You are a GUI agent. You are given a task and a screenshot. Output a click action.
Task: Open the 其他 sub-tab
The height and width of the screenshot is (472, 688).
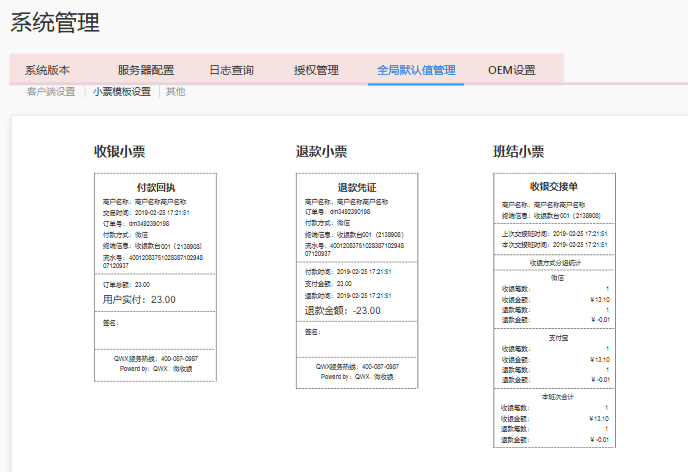coord(176,92)
